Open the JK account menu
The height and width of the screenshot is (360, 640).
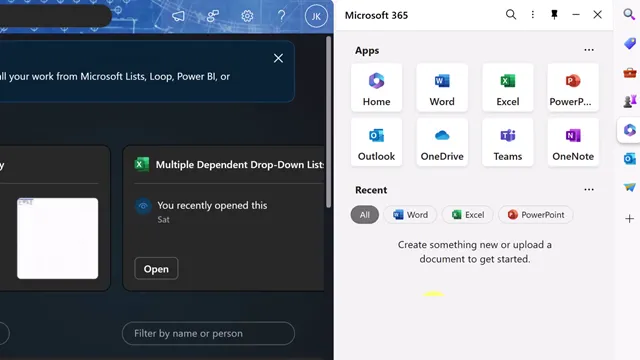click(316, 16)
